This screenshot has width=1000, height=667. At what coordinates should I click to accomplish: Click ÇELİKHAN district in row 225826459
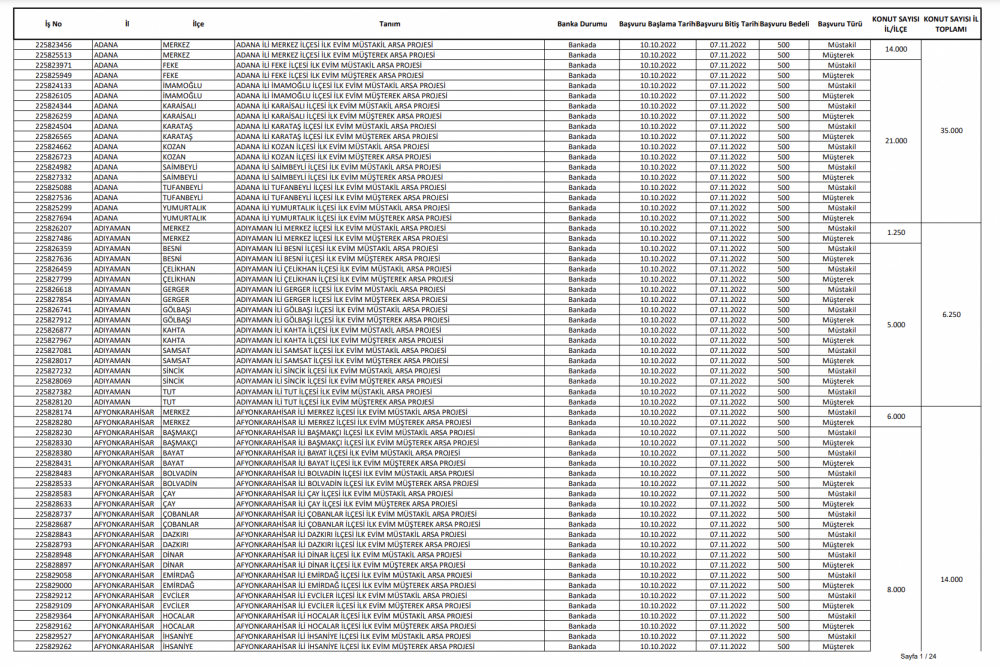pyautogui.click(x=179, y=269)
